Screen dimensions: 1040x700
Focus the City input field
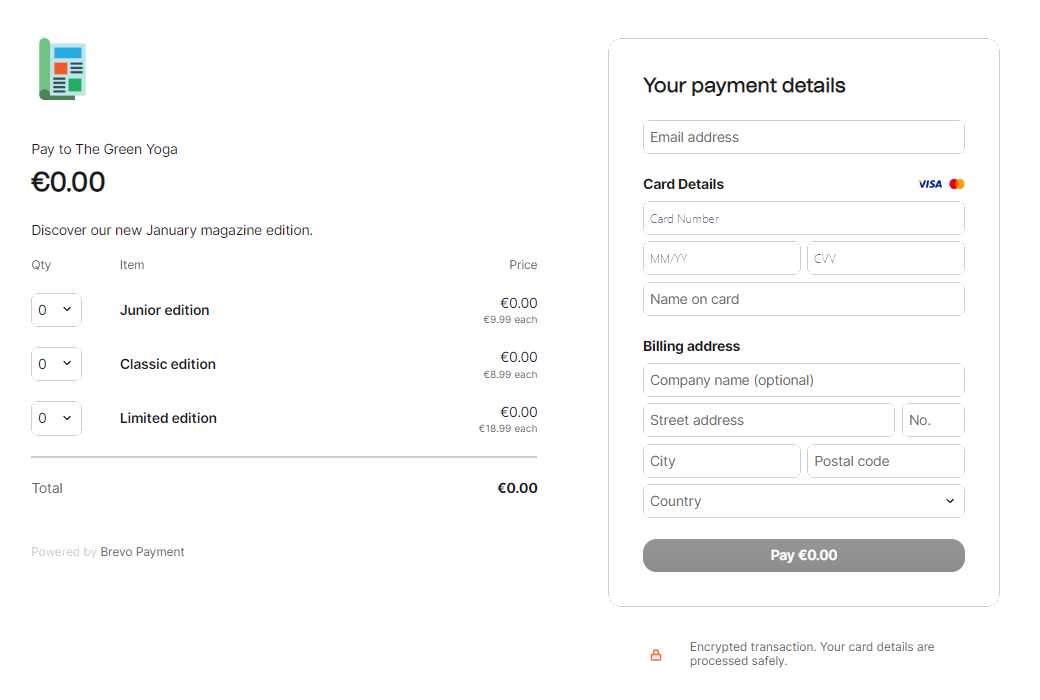click(x=721, y=461)
